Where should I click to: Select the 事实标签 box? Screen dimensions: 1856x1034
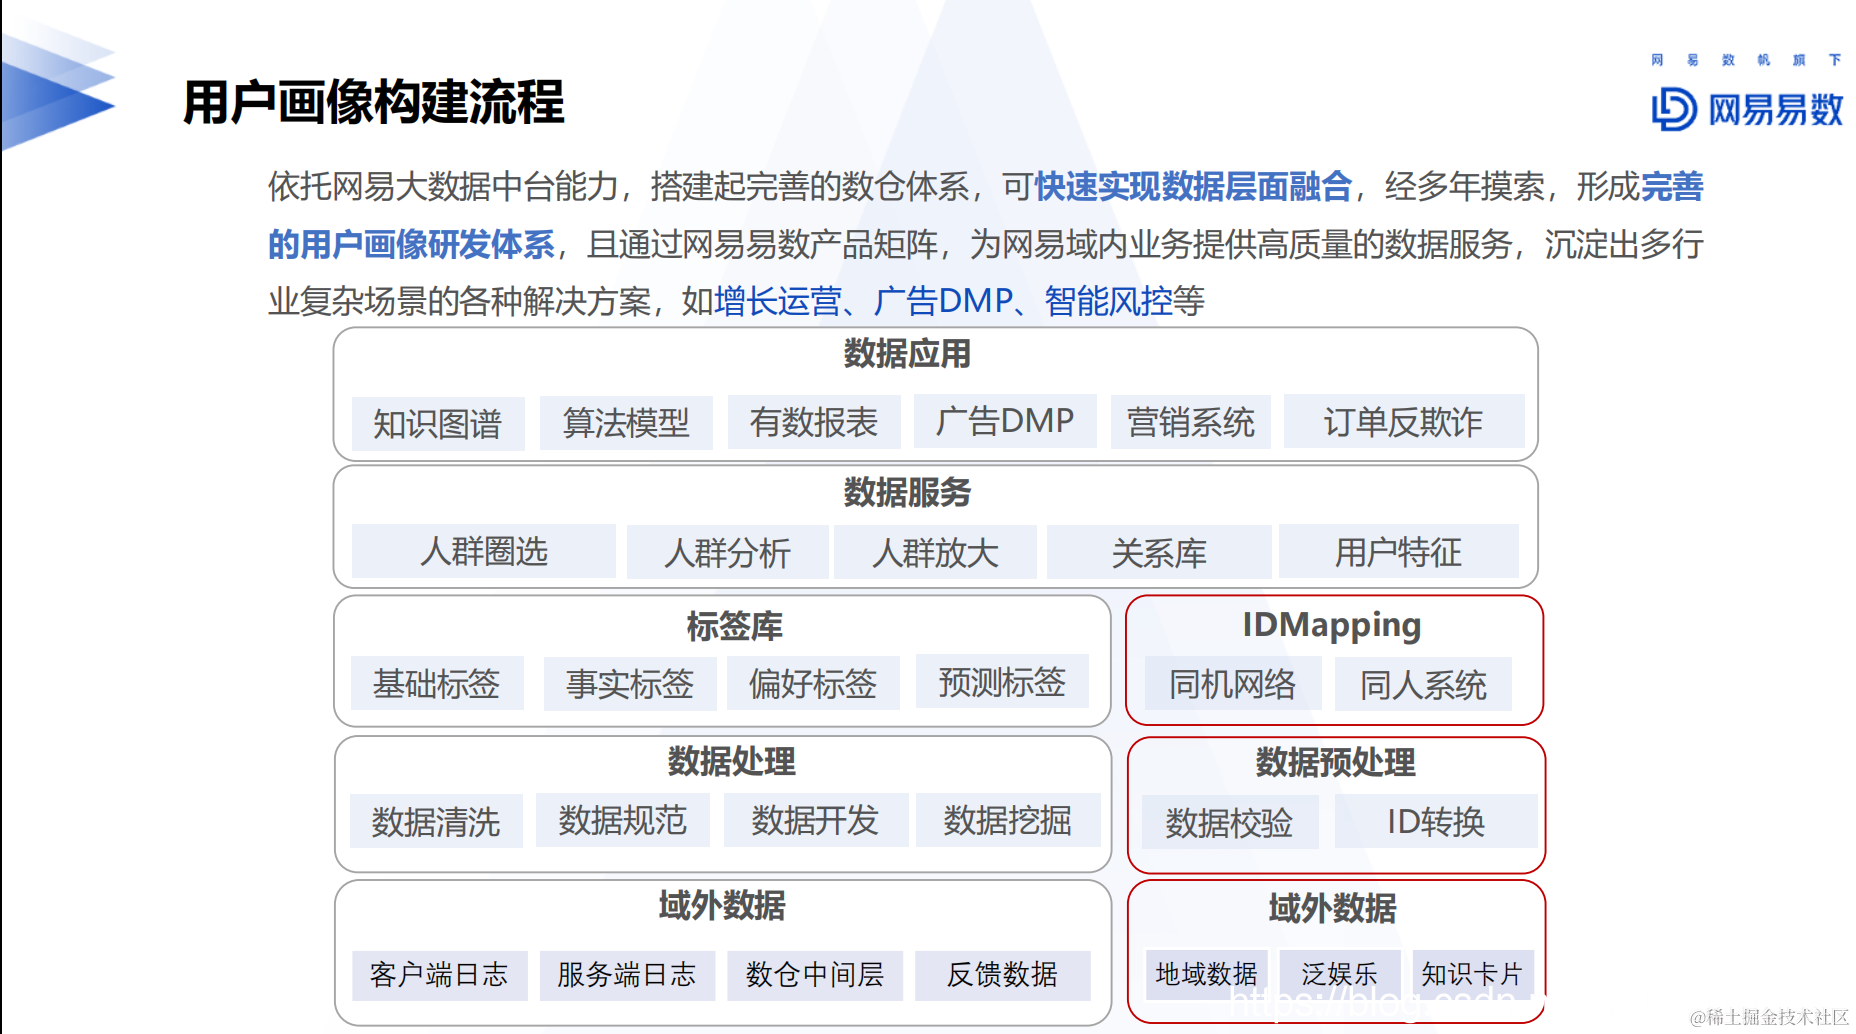630,684
